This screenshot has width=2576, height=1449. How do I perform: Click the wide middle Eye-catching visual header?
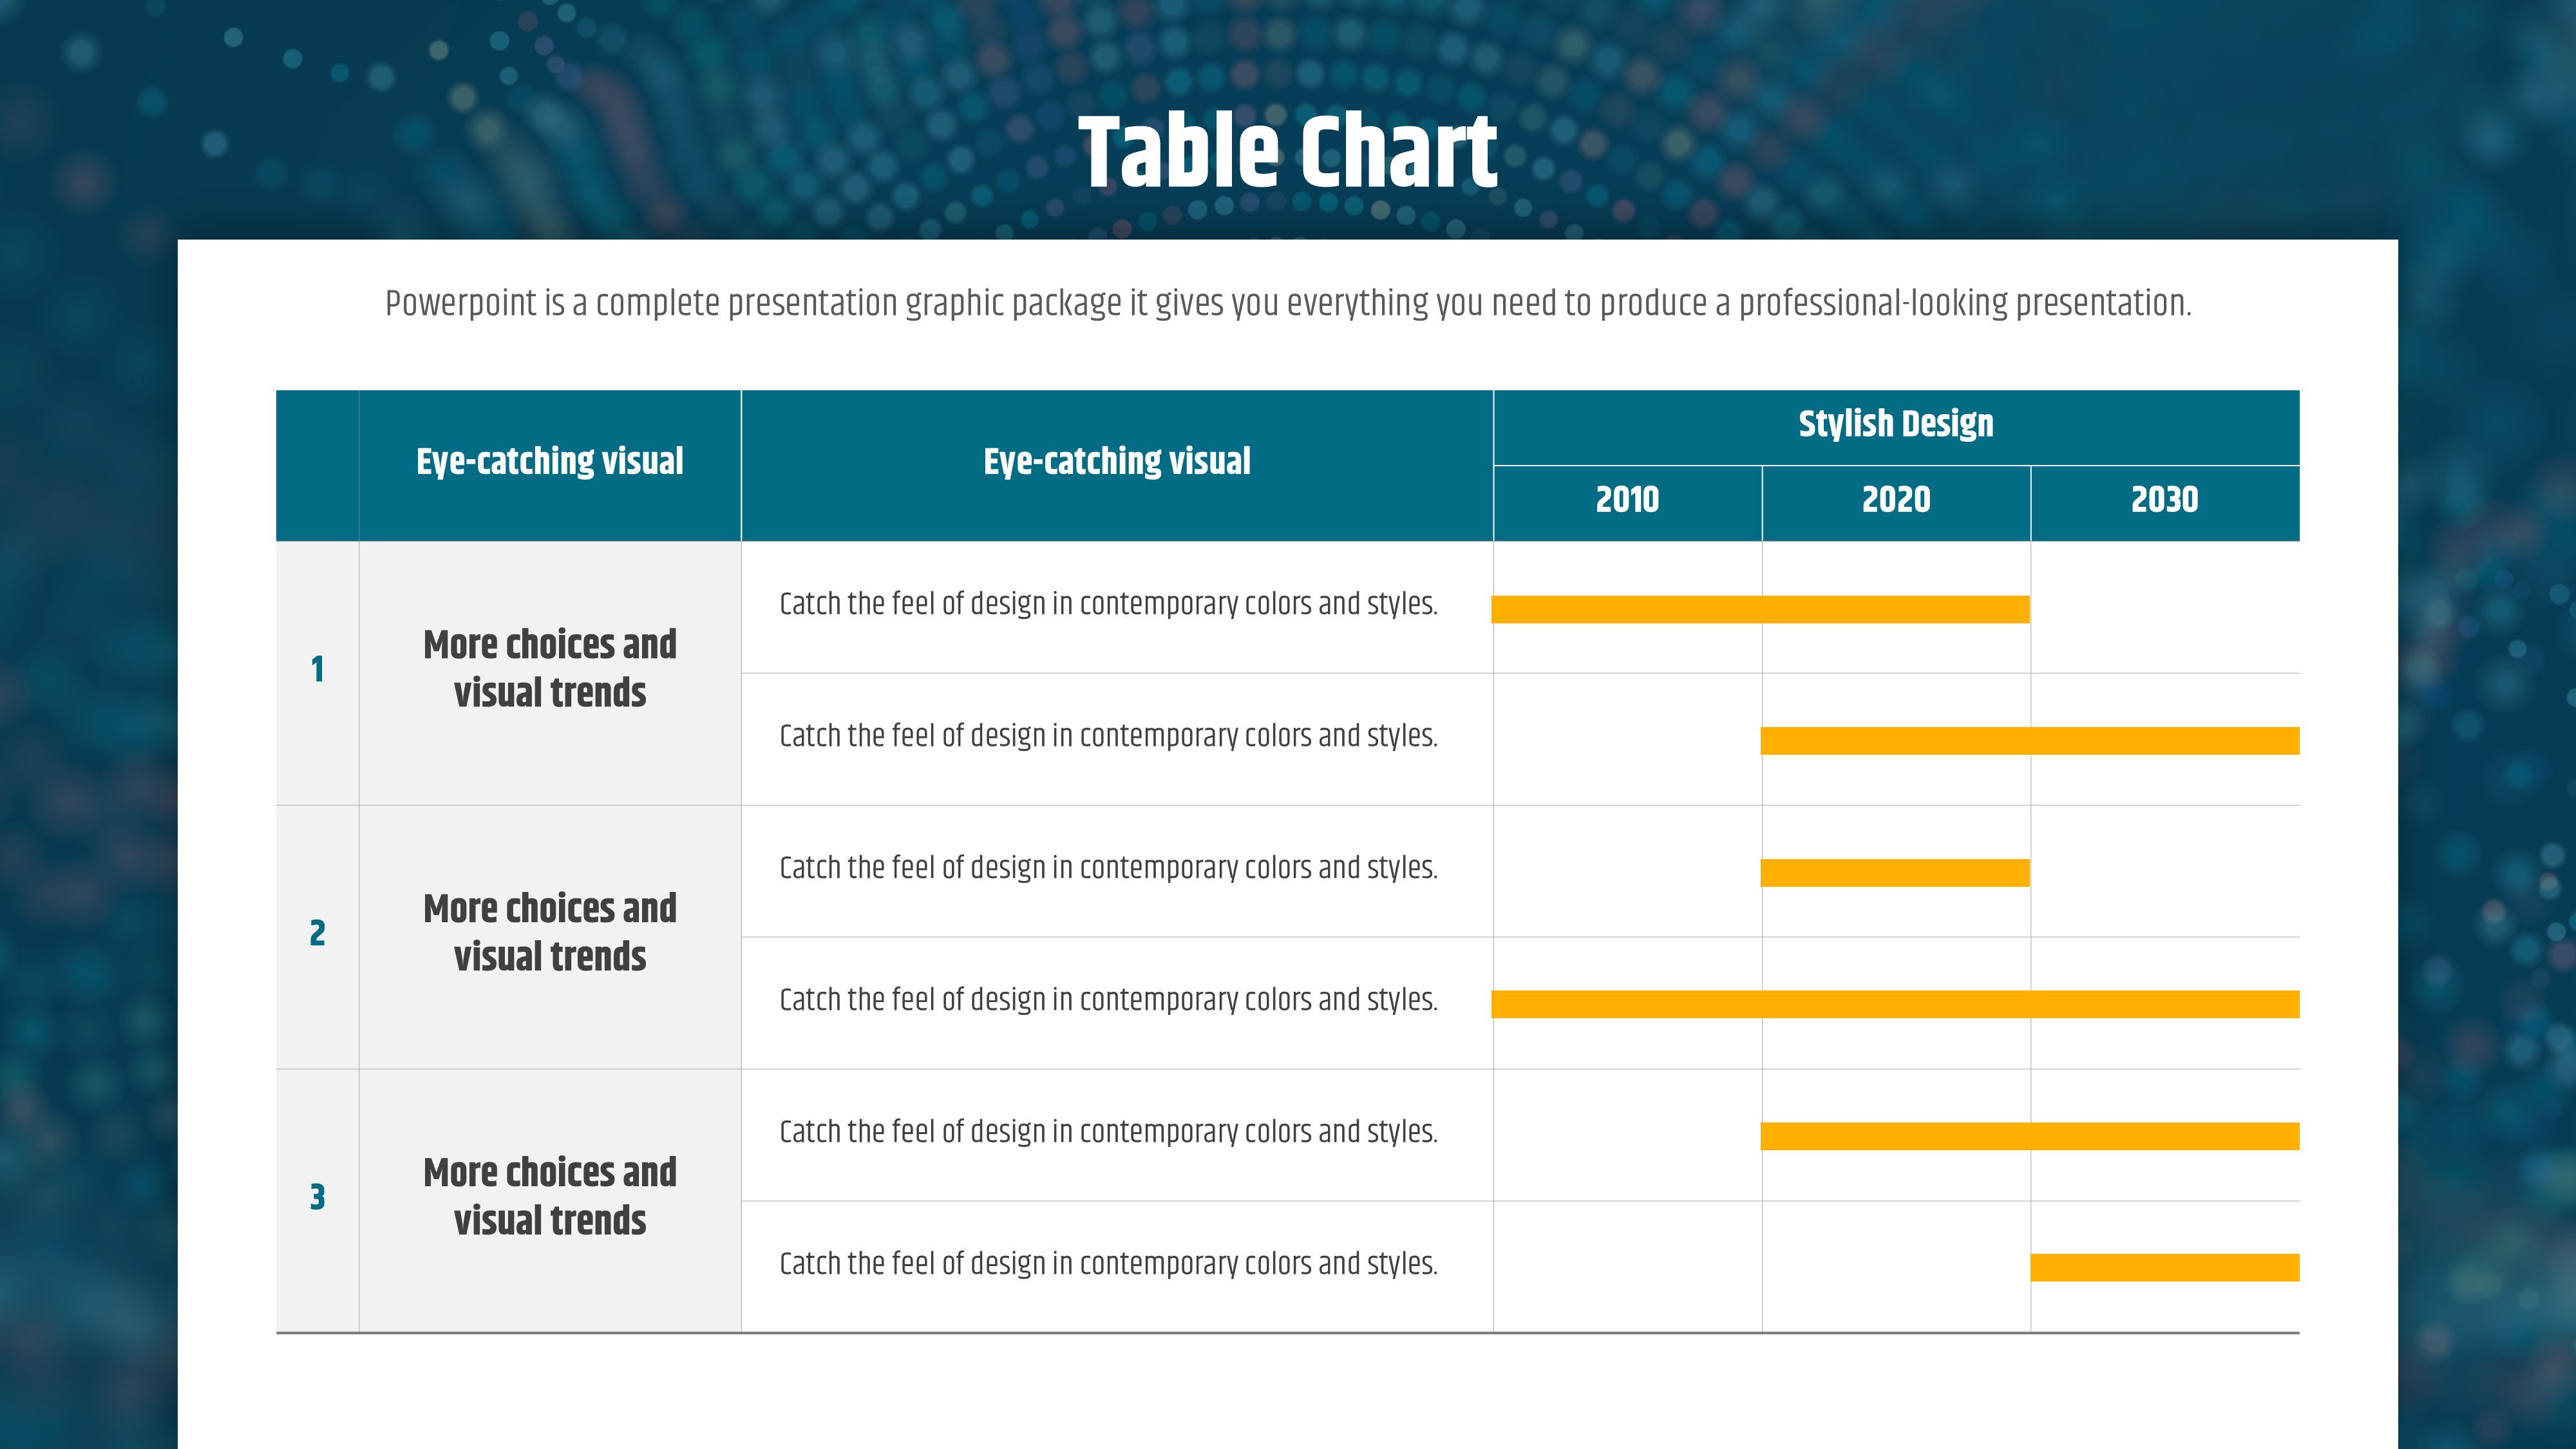coord(1116,462)
